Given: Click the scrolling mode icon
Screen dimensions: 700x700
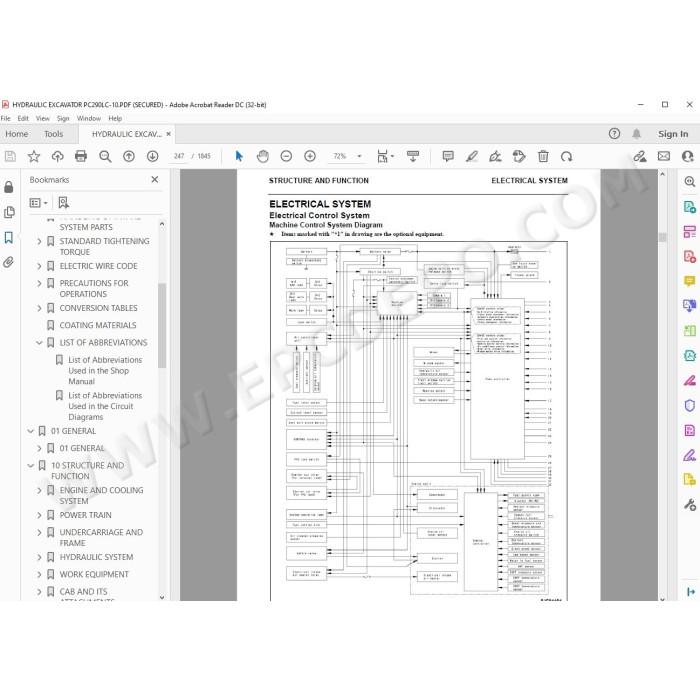Looking at the screenshot, I should (413, 156).
